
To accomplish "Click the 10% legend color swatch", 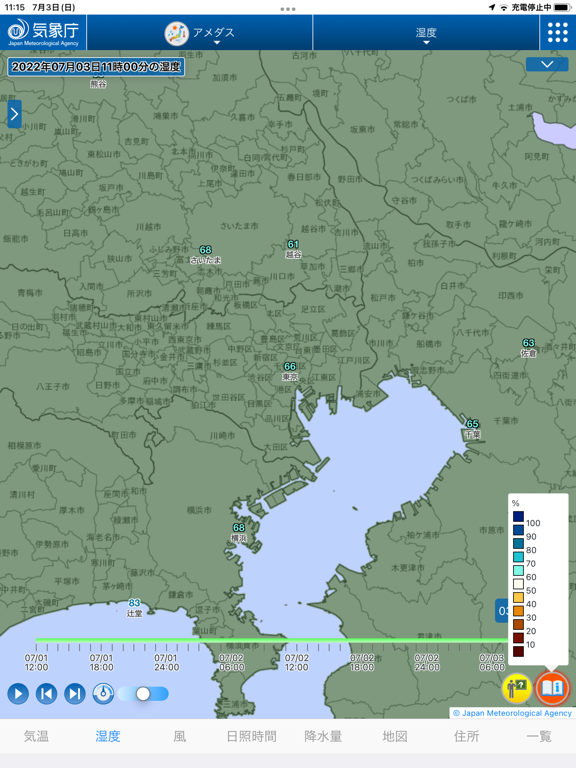I will (x=518, y=638).
